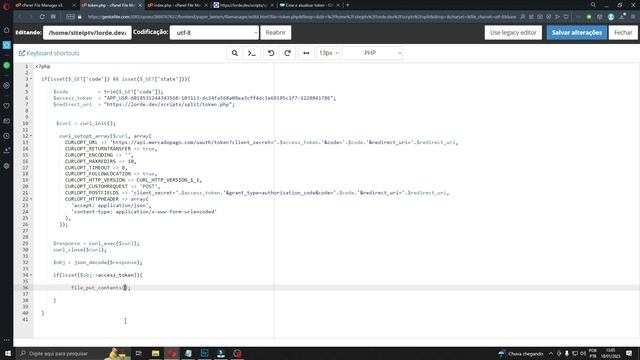Collapse the fold at line 22
Image resolution: width=640 pixels, height=360 pixels.
point(31,199)
